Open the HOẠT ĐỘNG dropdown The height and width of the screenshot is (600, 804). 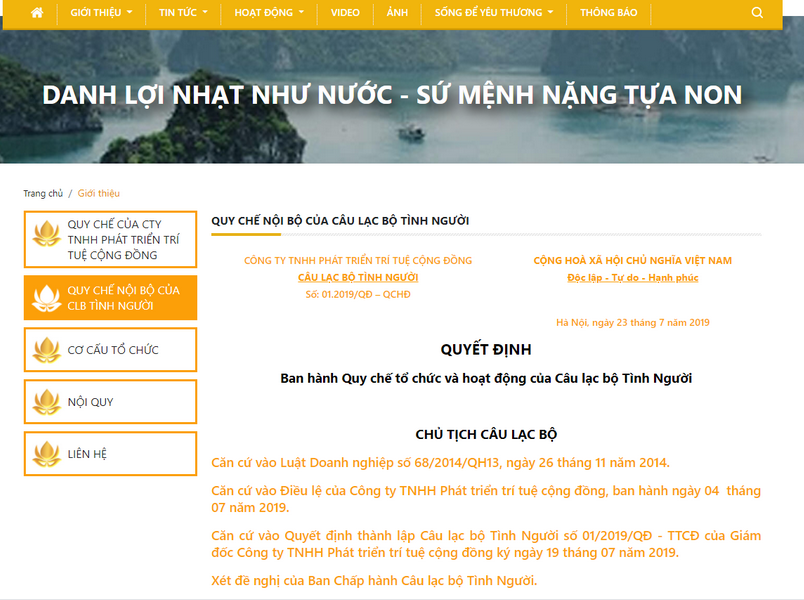tap(266, 13)
